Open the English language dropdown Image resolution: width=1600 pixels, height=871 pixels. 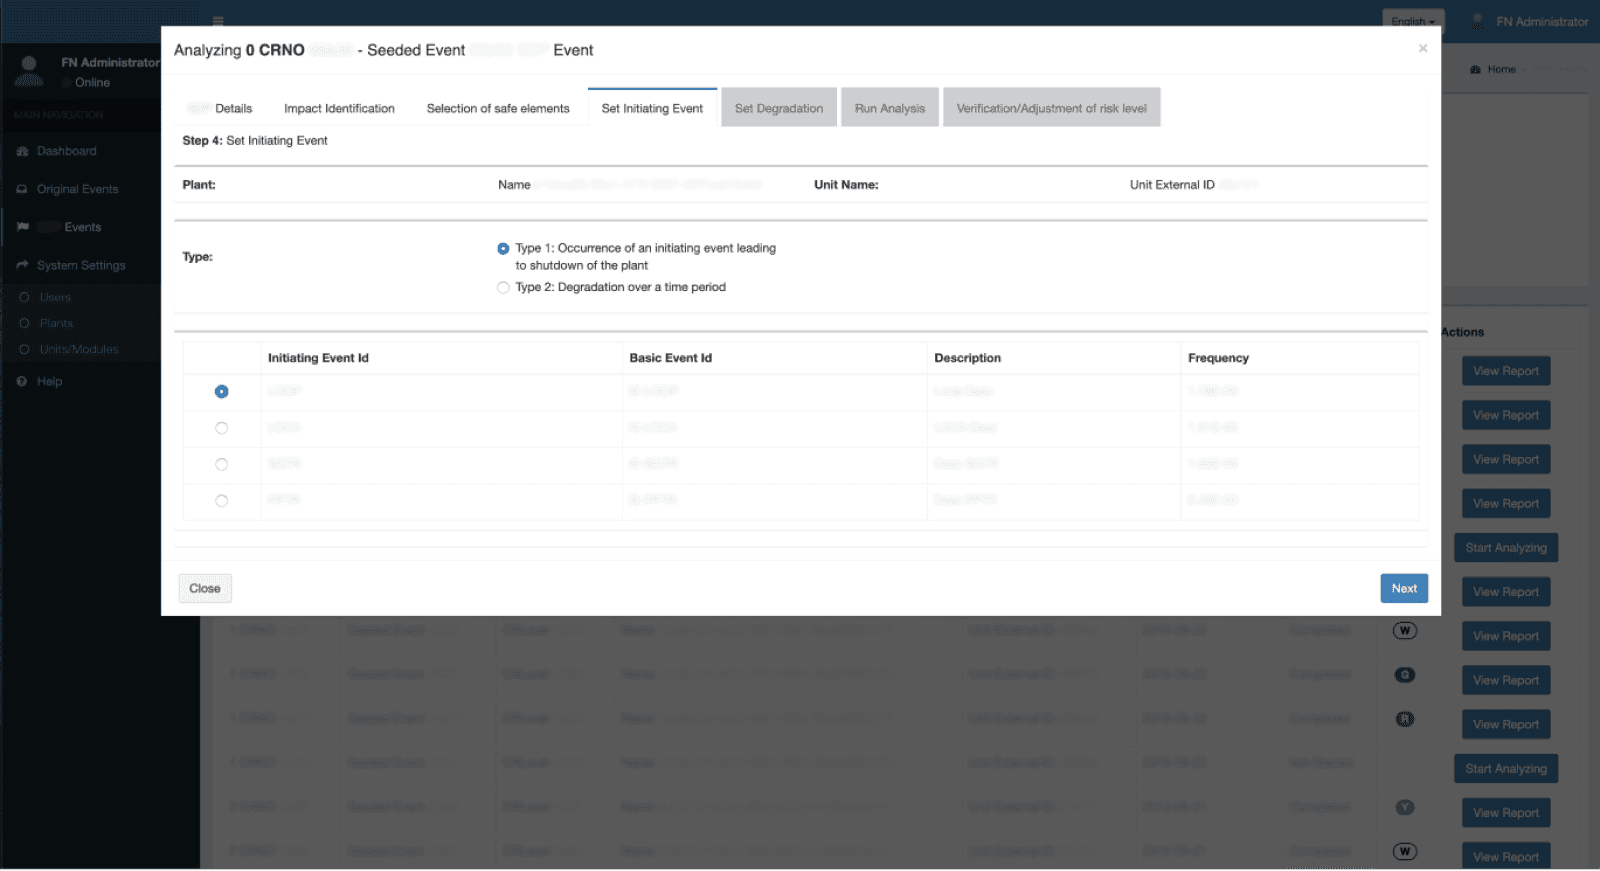click(x=1413, y=21)
